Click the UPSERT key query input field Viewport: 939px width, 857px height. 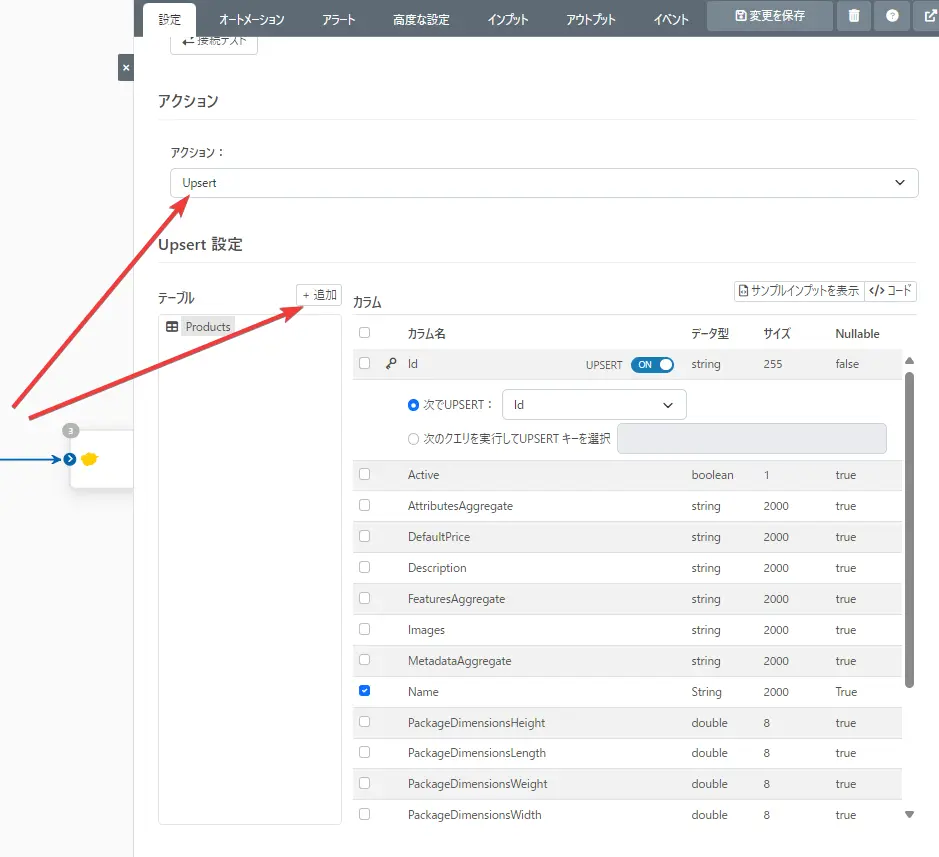tap(752, 439)
